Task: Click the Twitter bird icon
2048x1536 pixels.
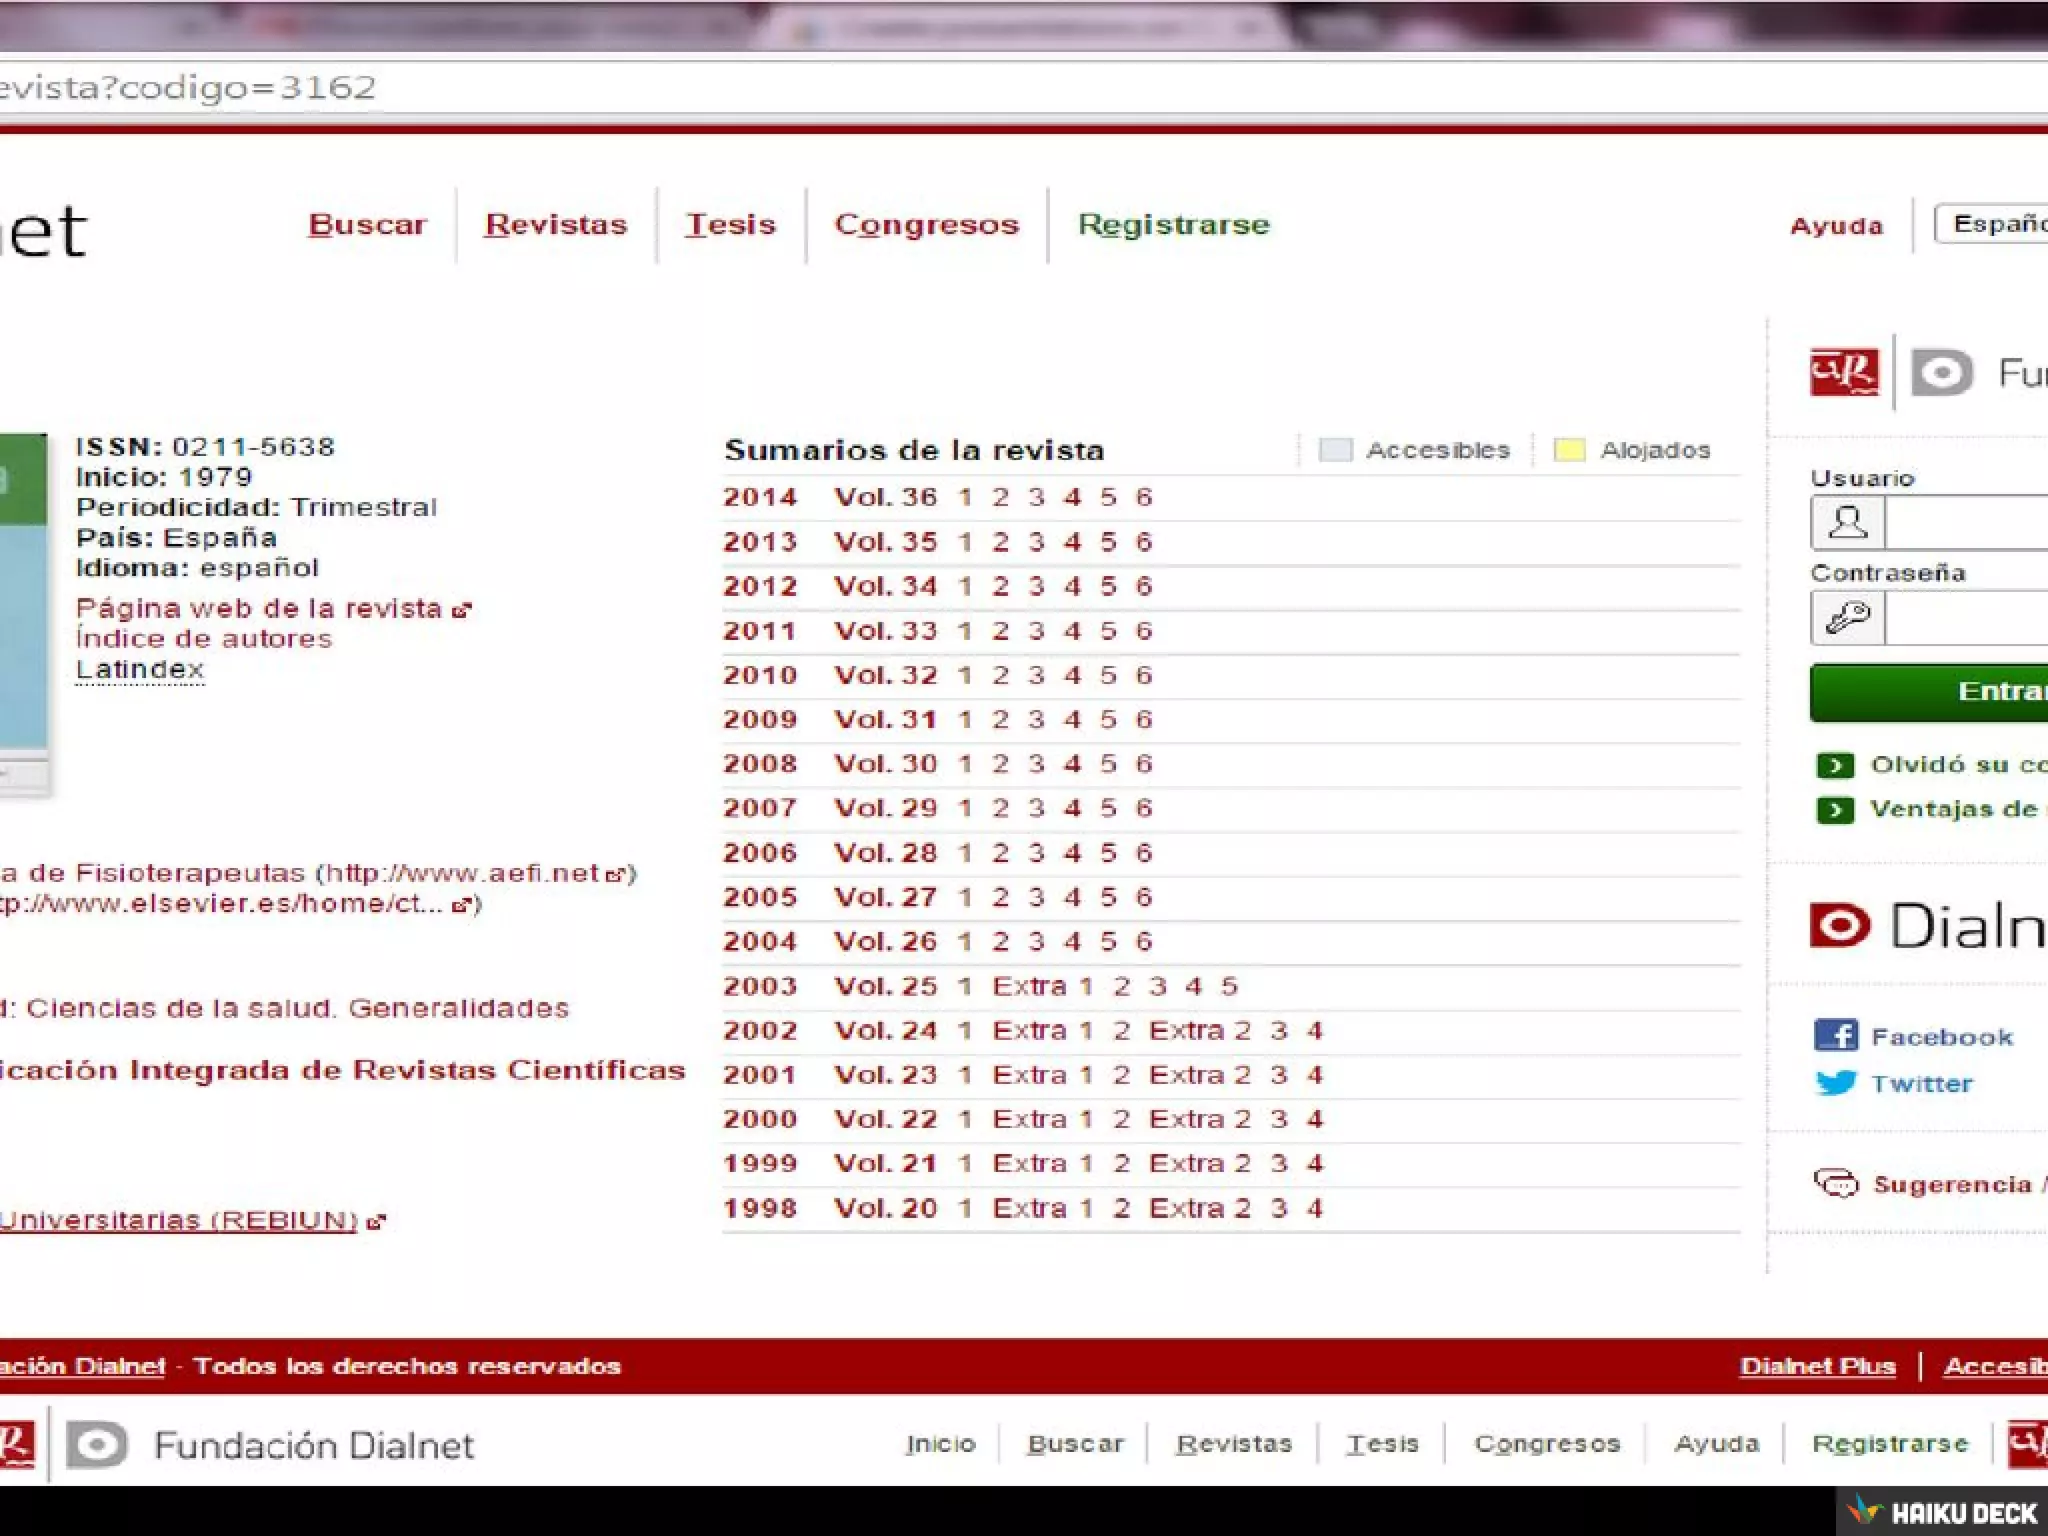Action: pyautogui.click(x=1835, y=1082)
